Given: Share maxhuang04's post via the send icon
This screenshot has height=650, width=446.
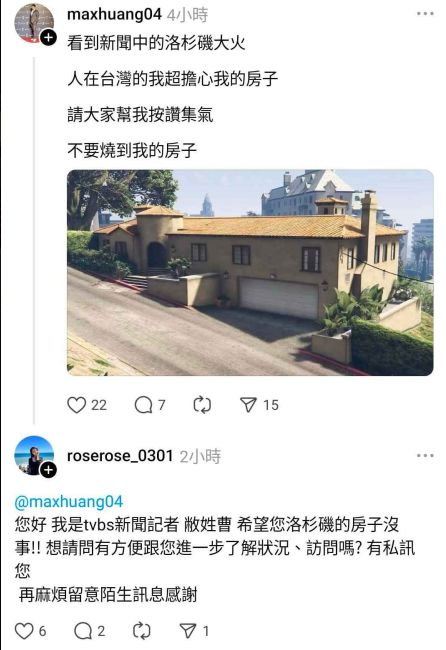Looking at the screenshot, I should (x=248, y=405).
